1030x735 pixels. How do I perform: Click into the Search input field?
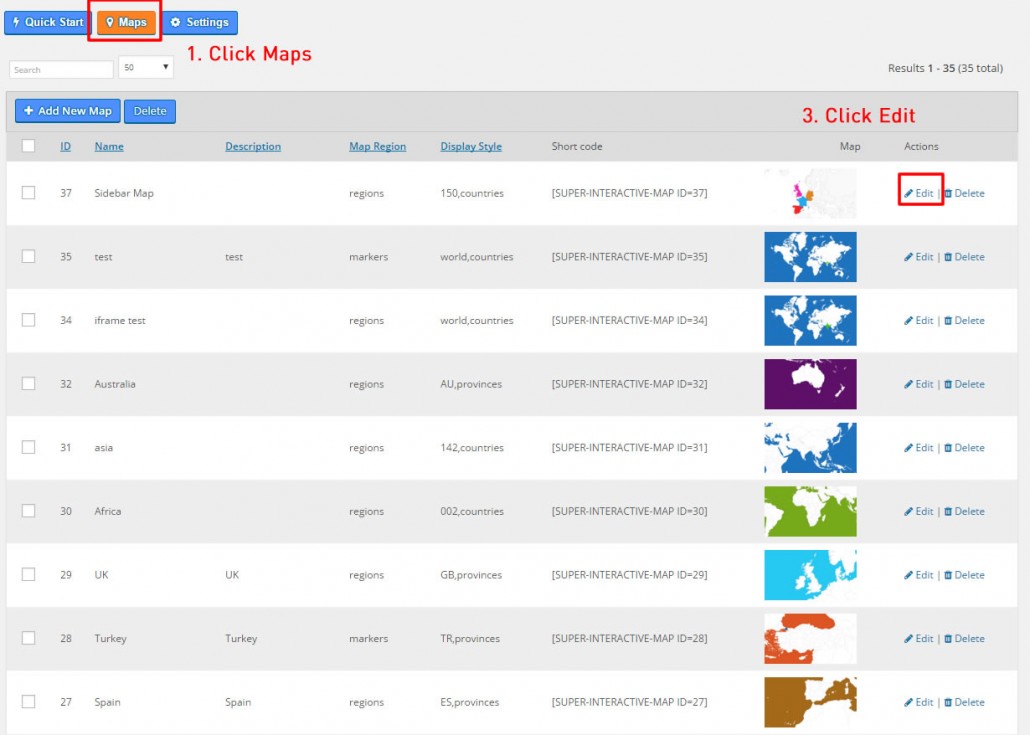coord(61,70)
